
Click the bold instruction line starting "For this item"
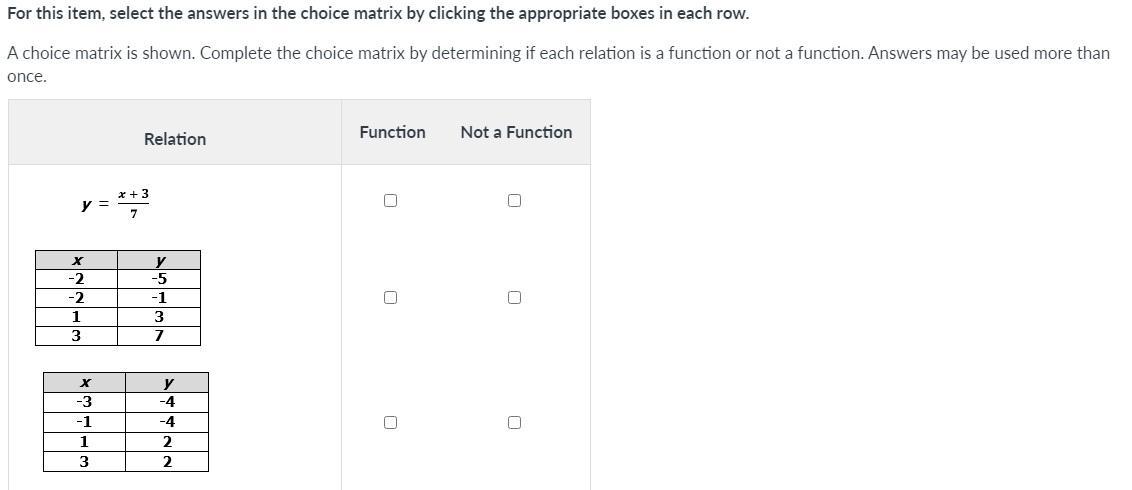coord(378,14)
